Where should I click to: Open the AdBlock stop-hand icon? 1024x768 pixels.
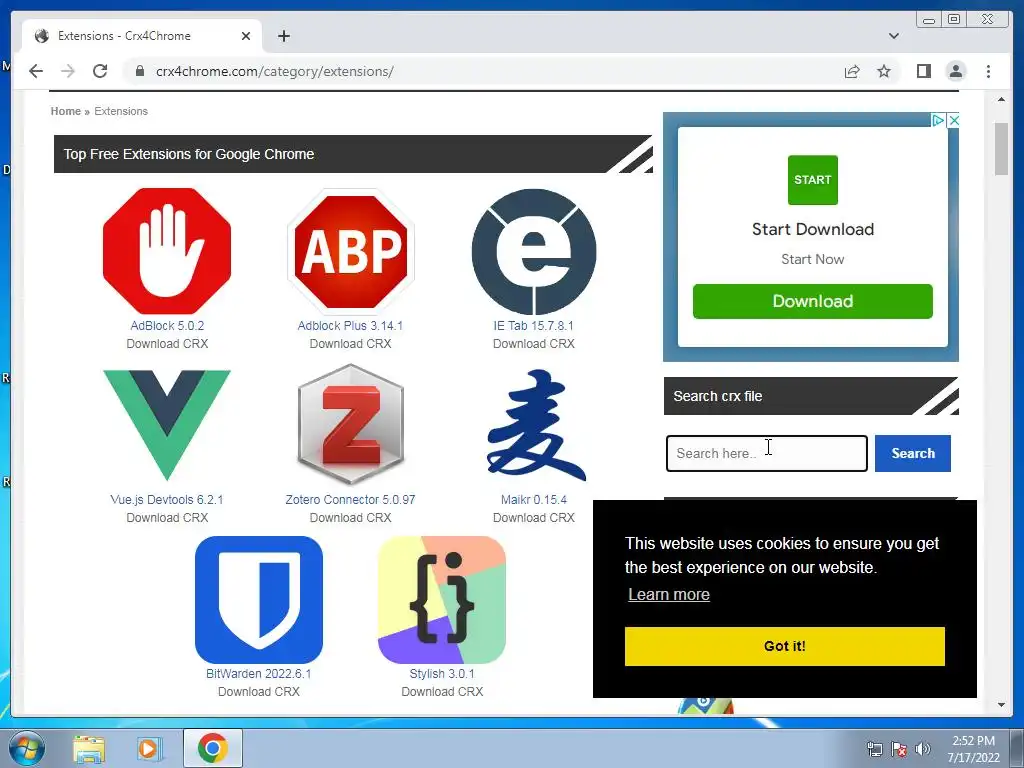tap(167, 251)
